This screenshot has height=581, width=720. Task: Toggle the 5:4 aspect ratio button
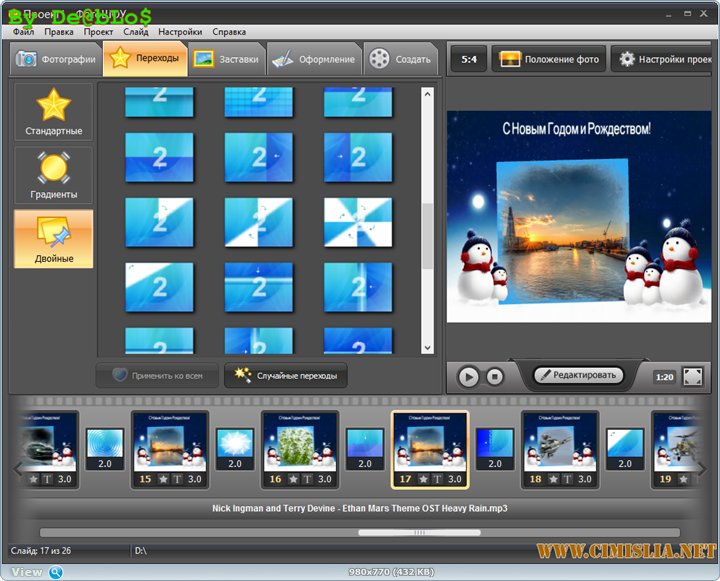pos(469,59)
